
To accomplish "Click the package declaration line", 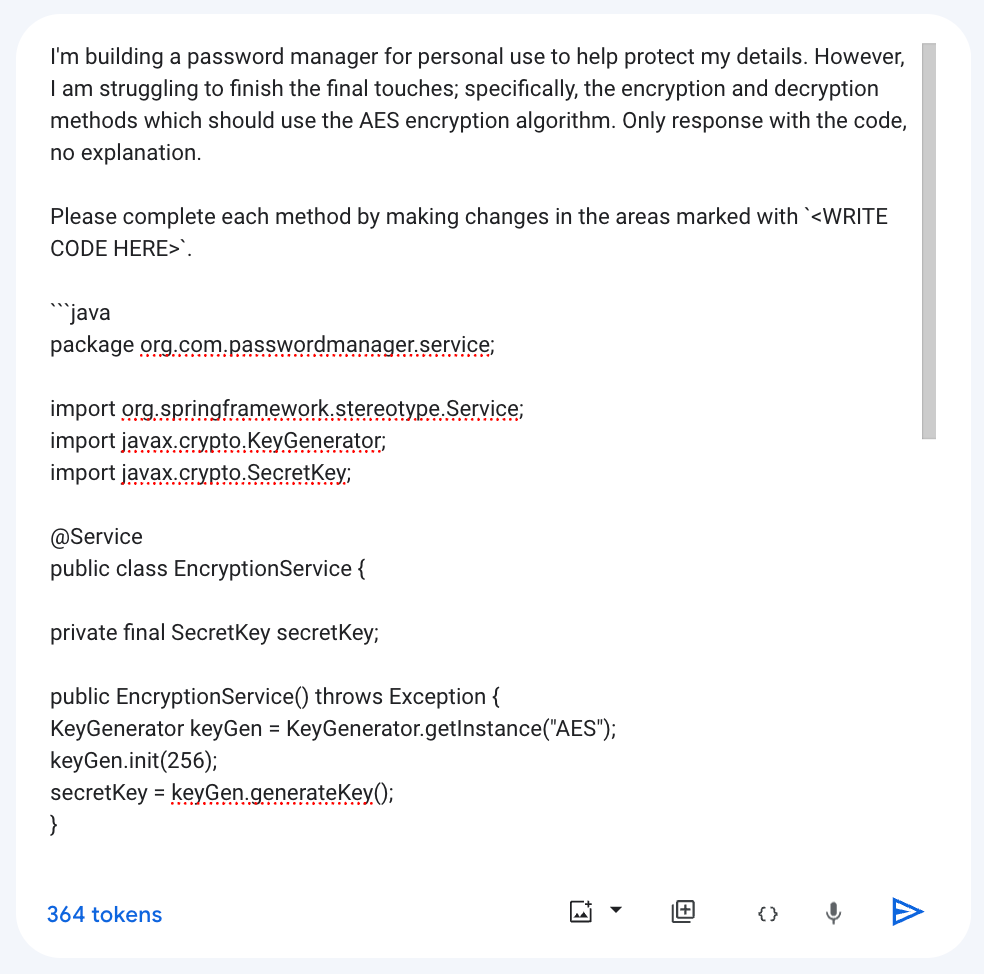I will click(270, 344).
